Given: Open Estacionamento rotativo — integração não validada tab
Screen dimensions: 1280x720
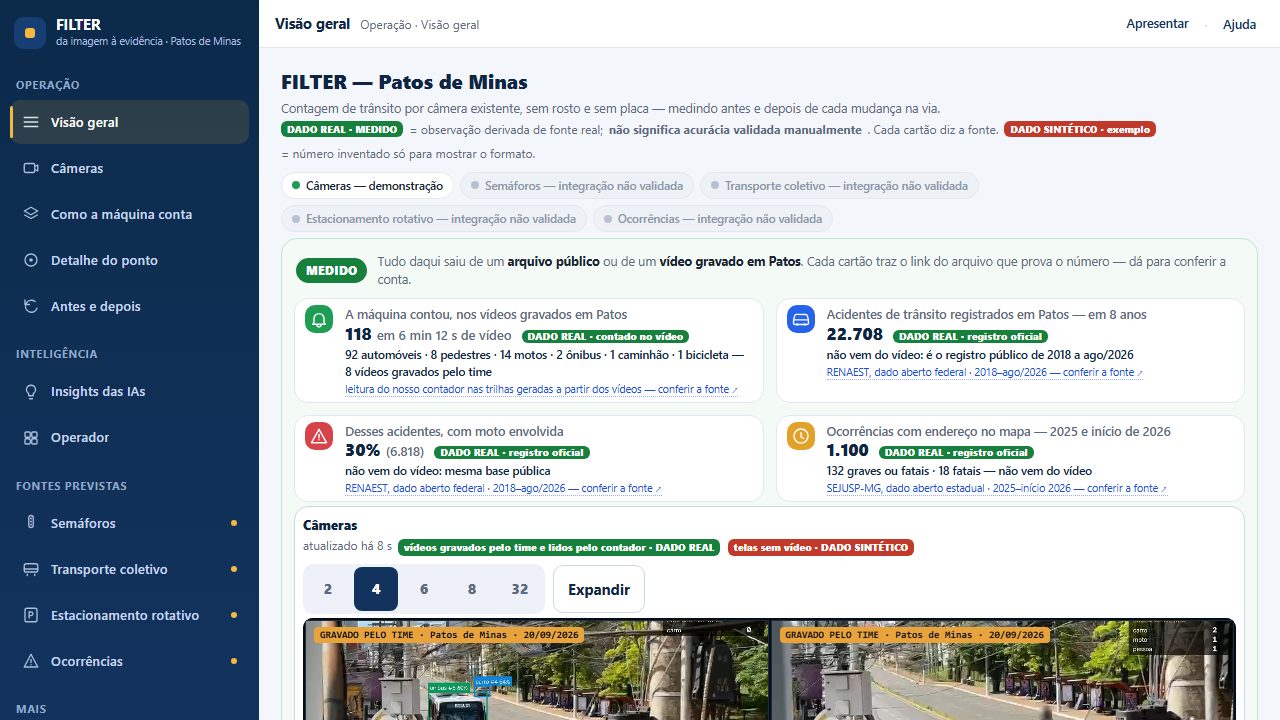Looking at the screenshot, I should 434,219.
